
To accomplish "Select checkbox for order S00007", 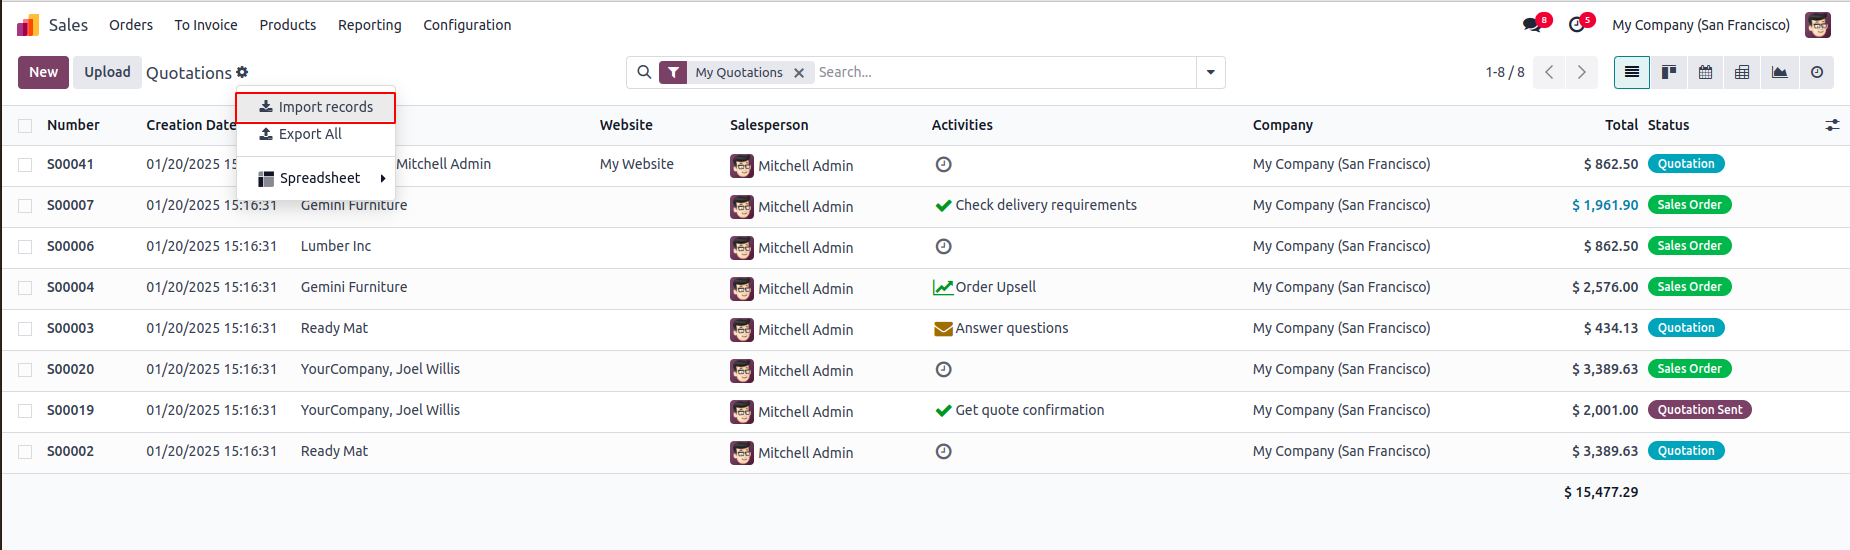I will point(25,206).
